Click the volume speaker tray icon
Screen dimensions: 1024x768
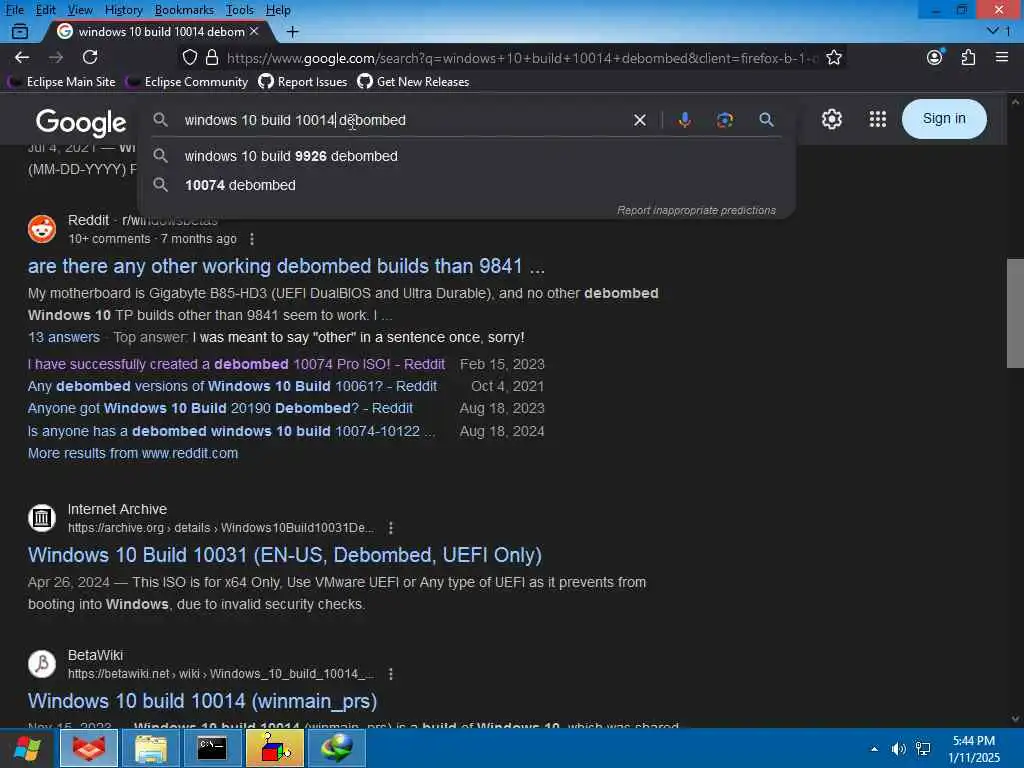[x=899, y=749]
